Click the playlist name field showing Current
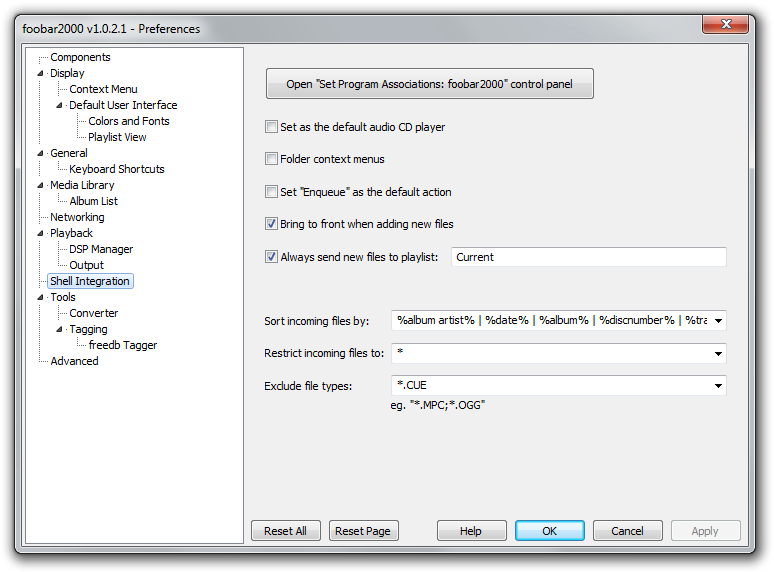Screen dimensions: 774x572 [x=588, y=257]
